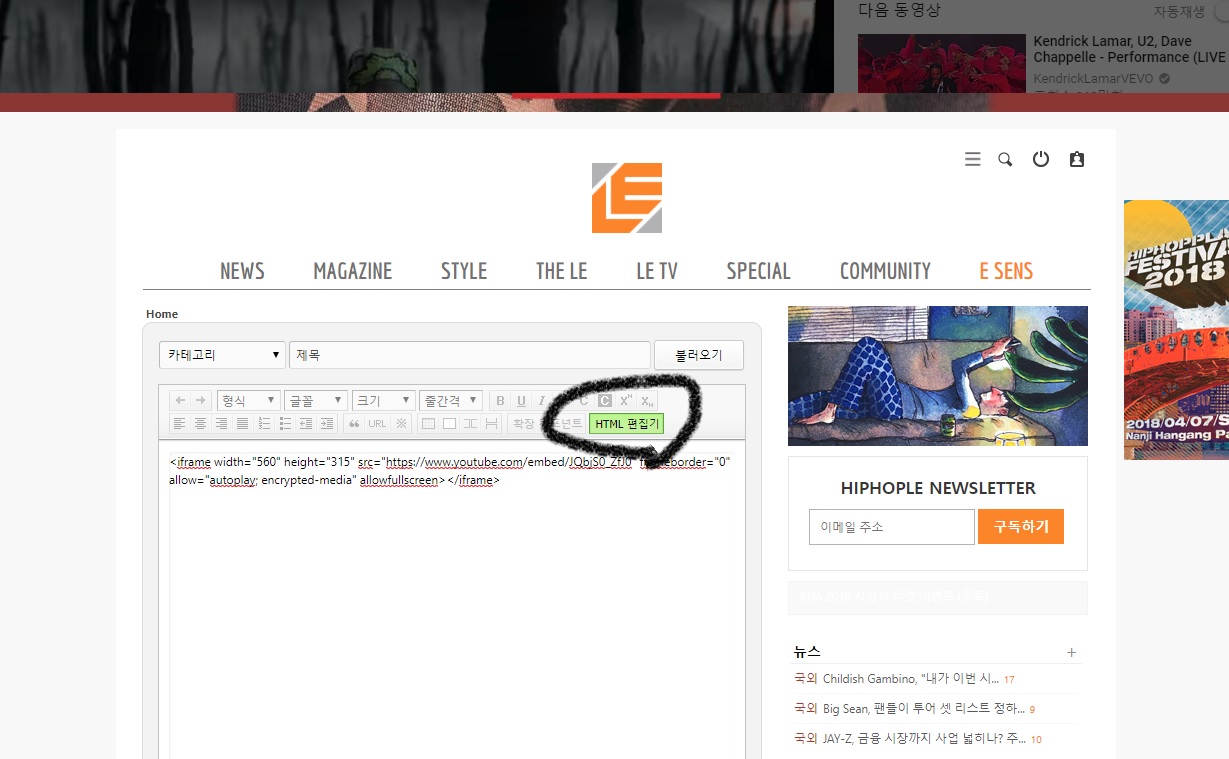Image resolution: width=1229 pixels, height=759 pixels.
Task: Click the orange 구독하기 subscribe button
Action: click(x=1020, y=527)
